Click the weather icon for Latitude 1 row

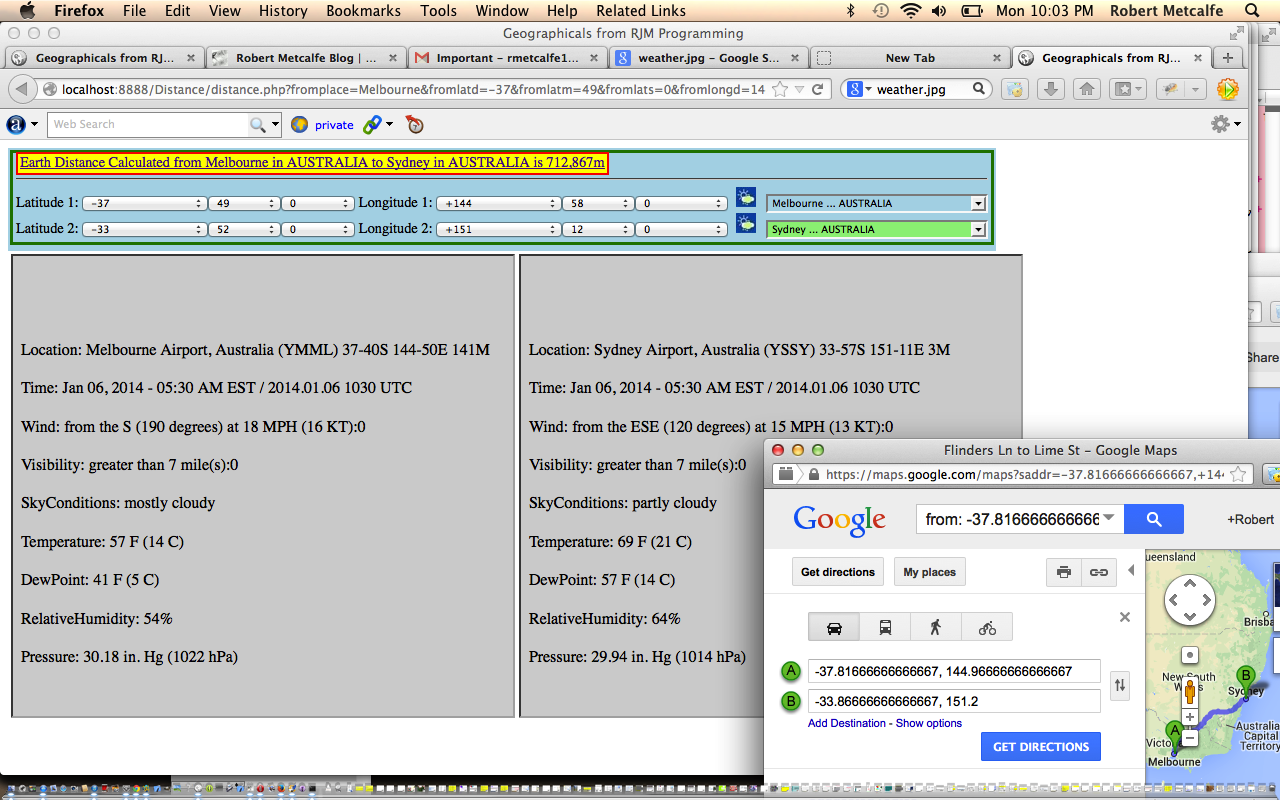(746, 197)
